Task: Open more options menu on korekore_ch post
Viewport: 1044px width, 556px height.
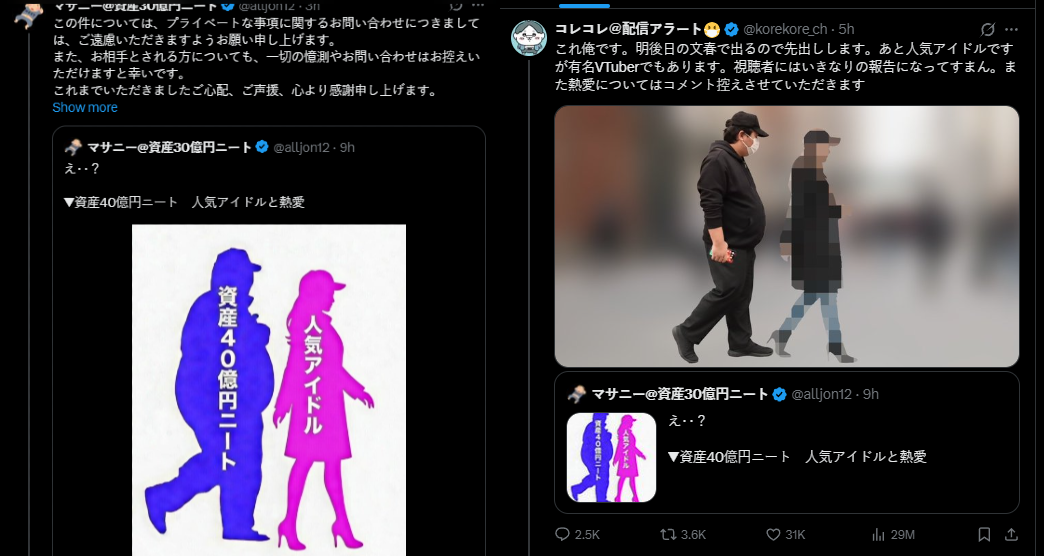Action: 1011,29
